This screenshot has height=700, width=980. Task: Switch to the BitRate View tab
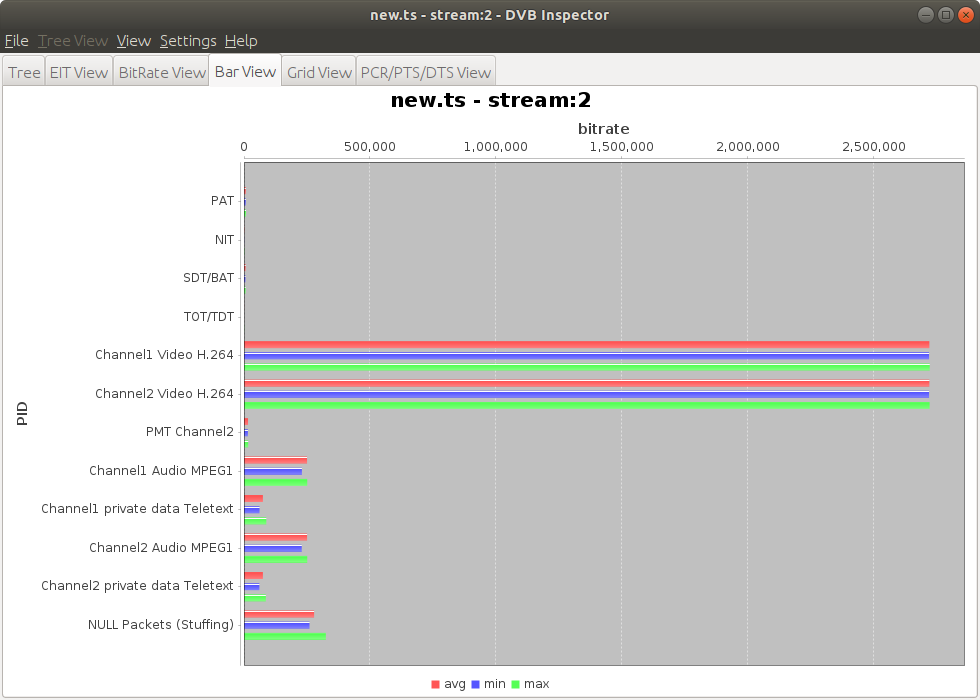162,72
